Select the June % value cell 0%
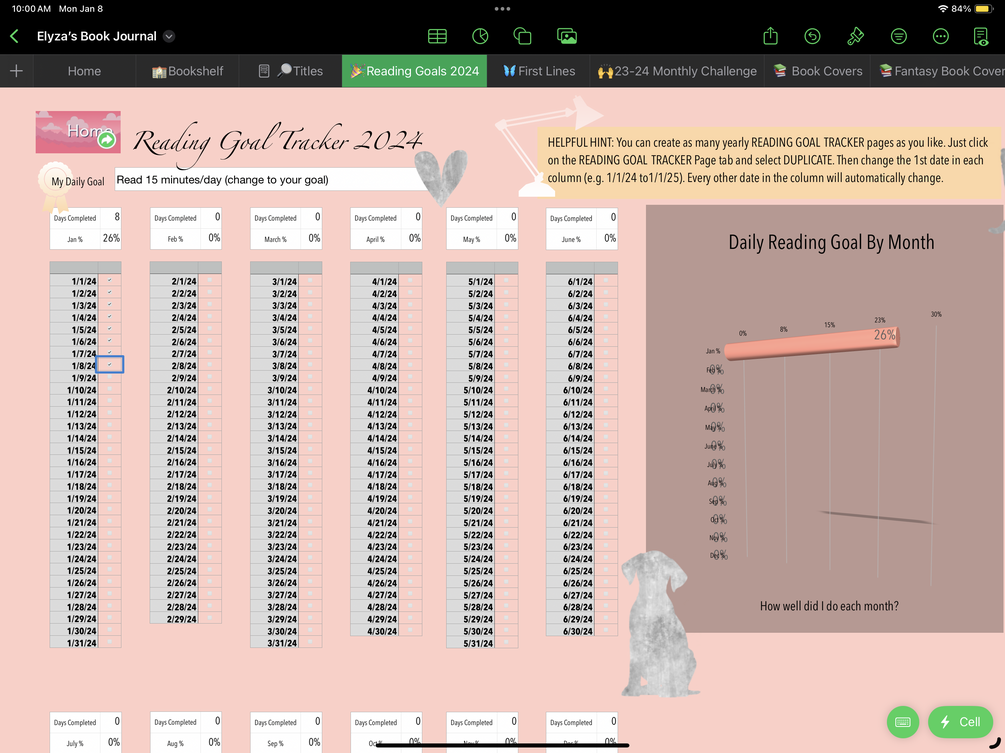 [606, 238]
